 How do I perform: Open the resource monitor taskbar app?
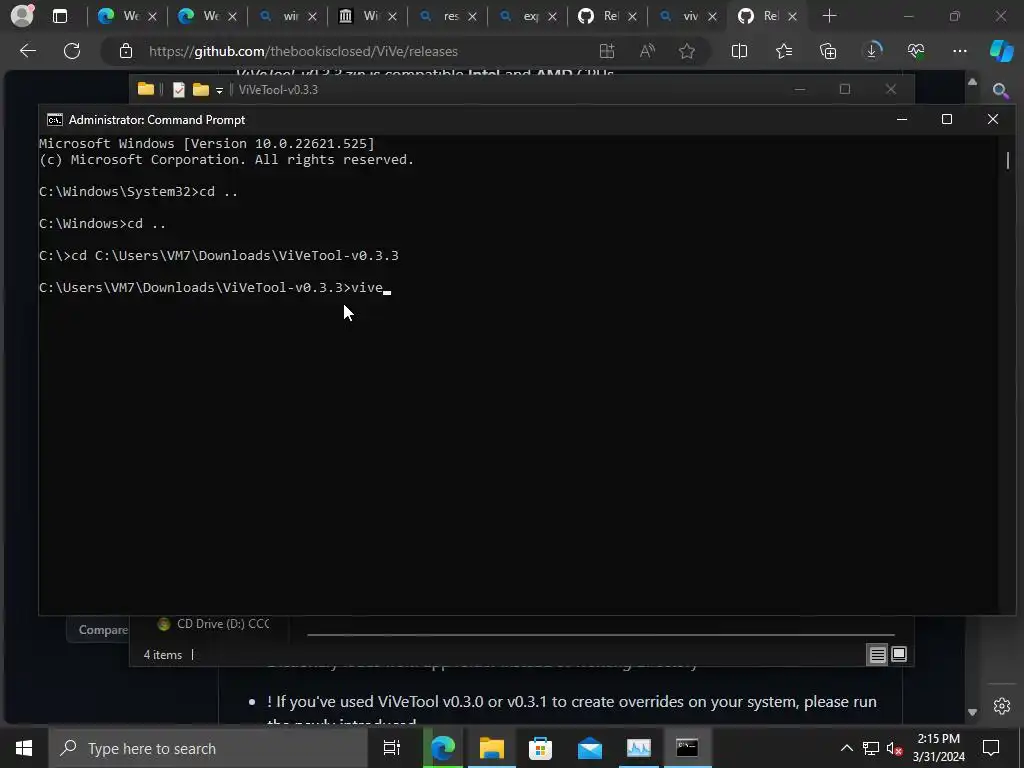[x=639, y=748]
